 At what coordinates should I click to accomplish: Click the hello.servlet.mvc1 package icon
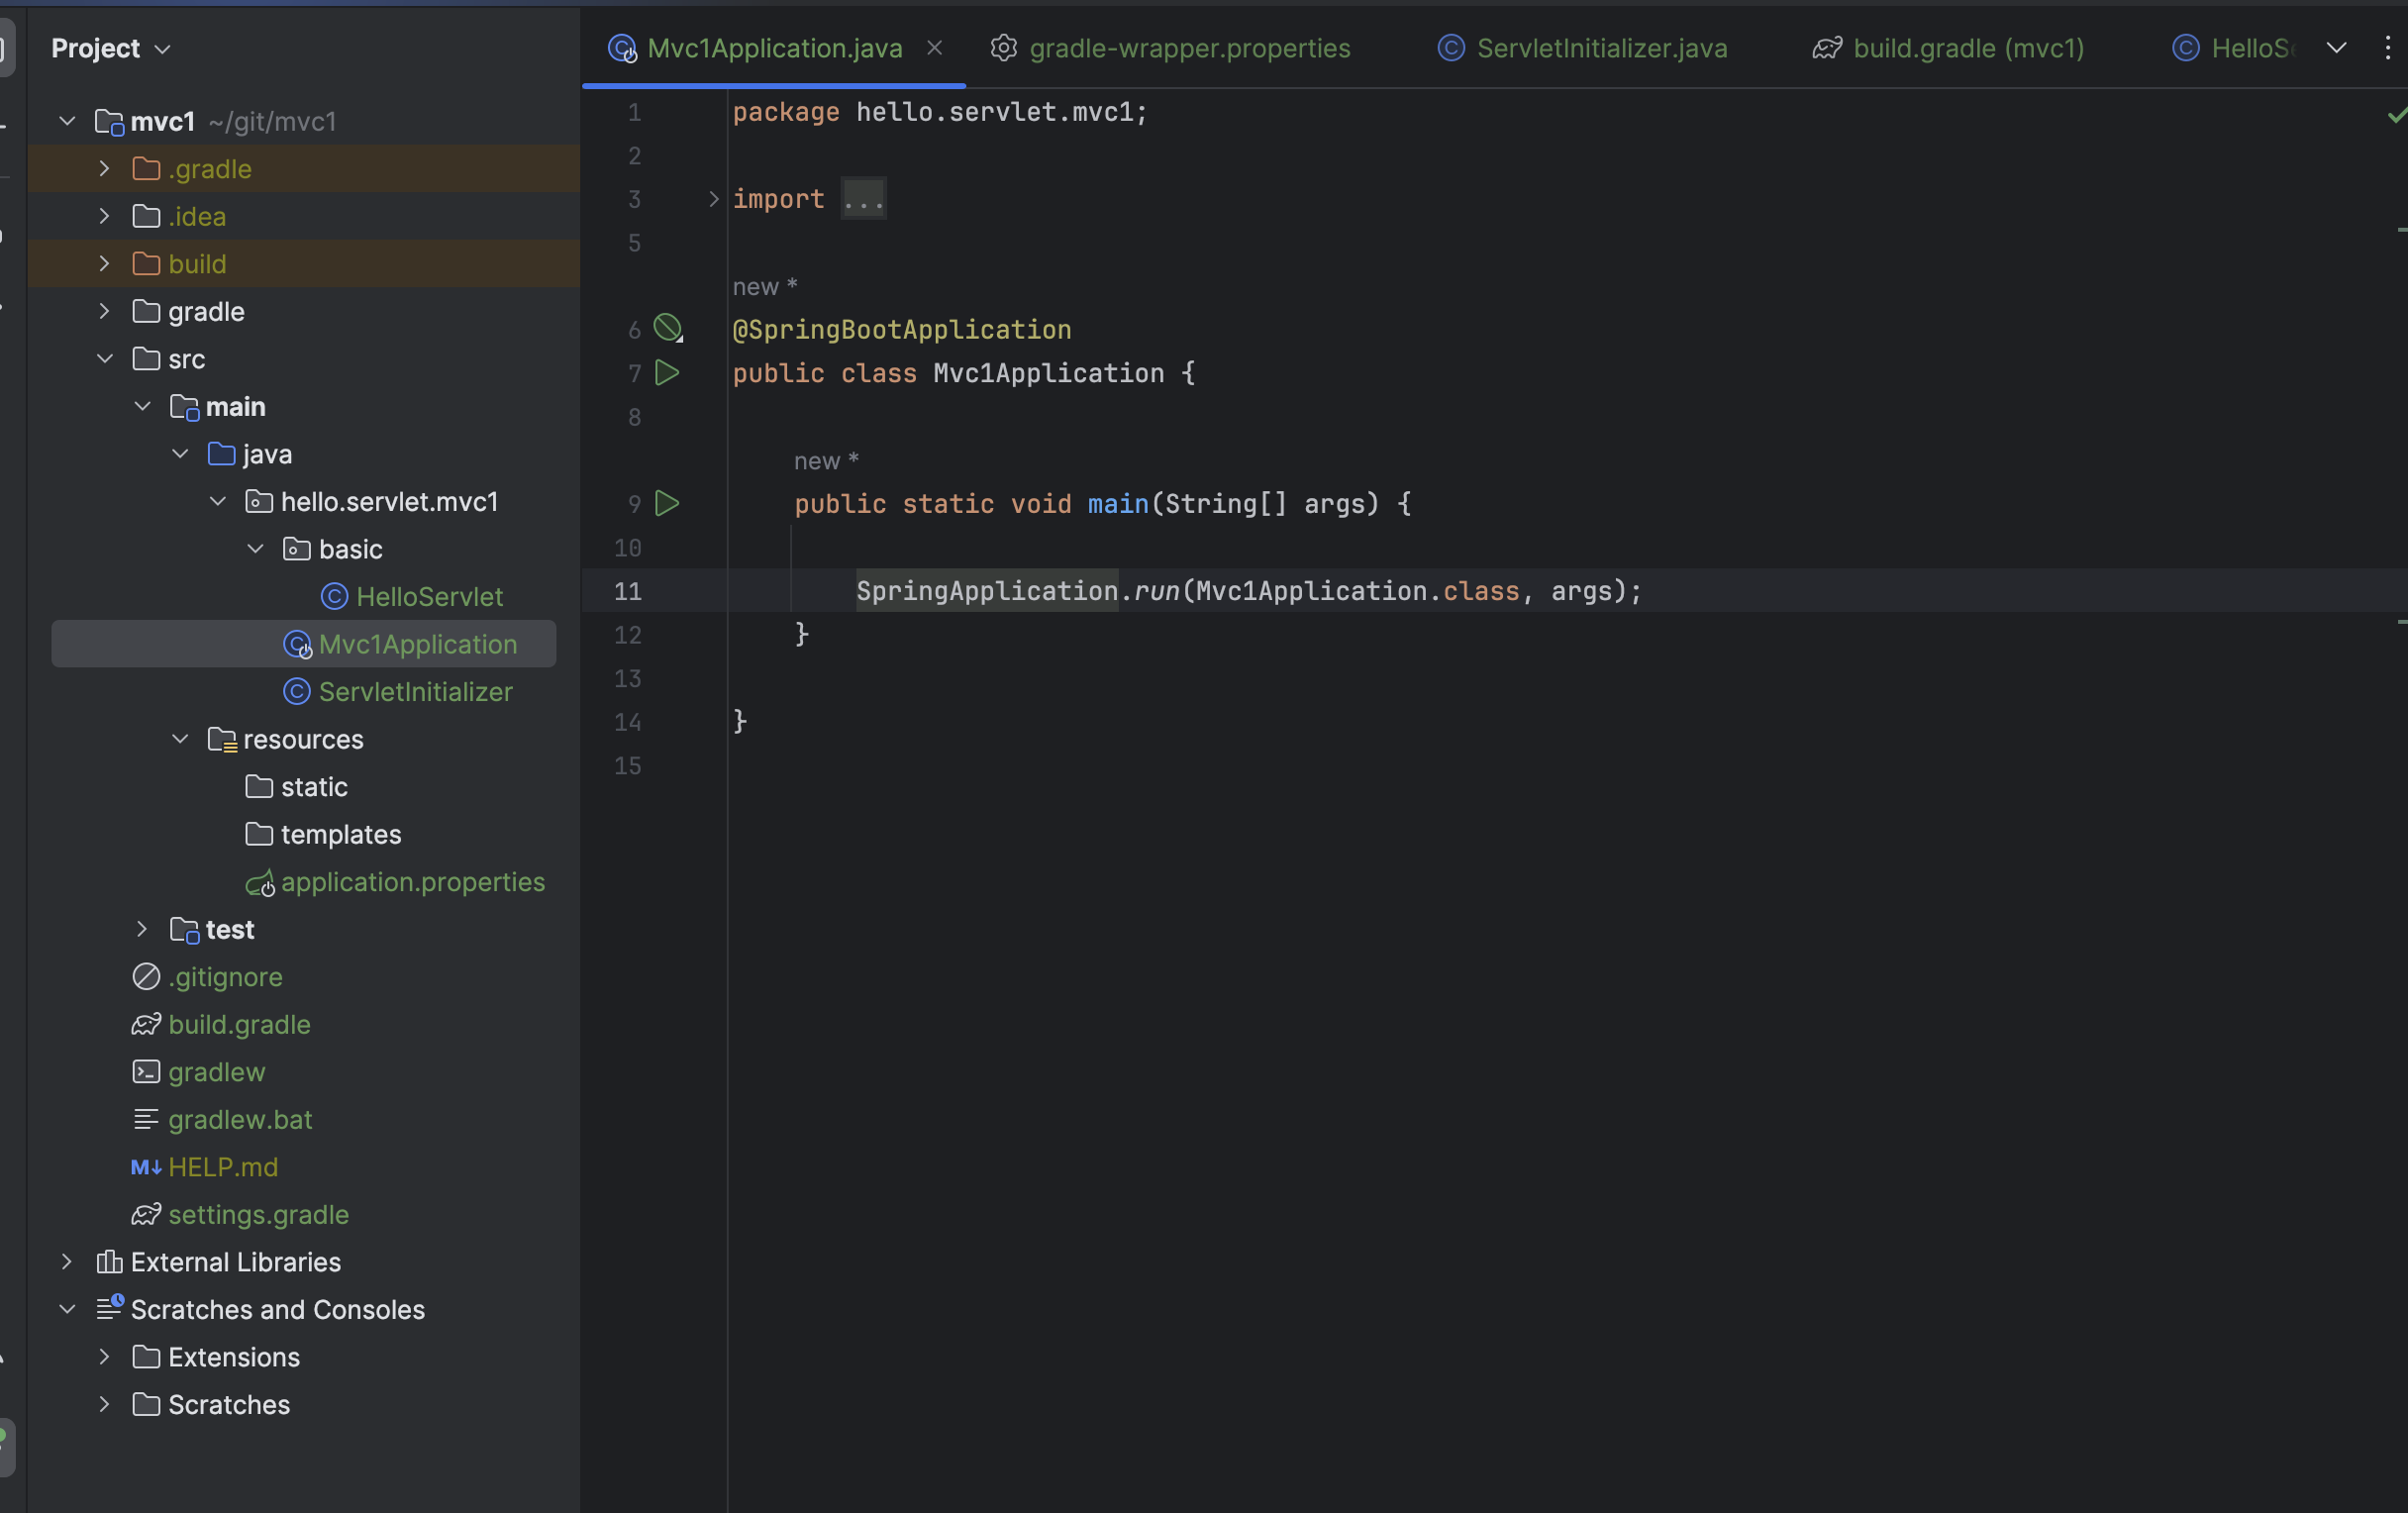click(259, 502)
